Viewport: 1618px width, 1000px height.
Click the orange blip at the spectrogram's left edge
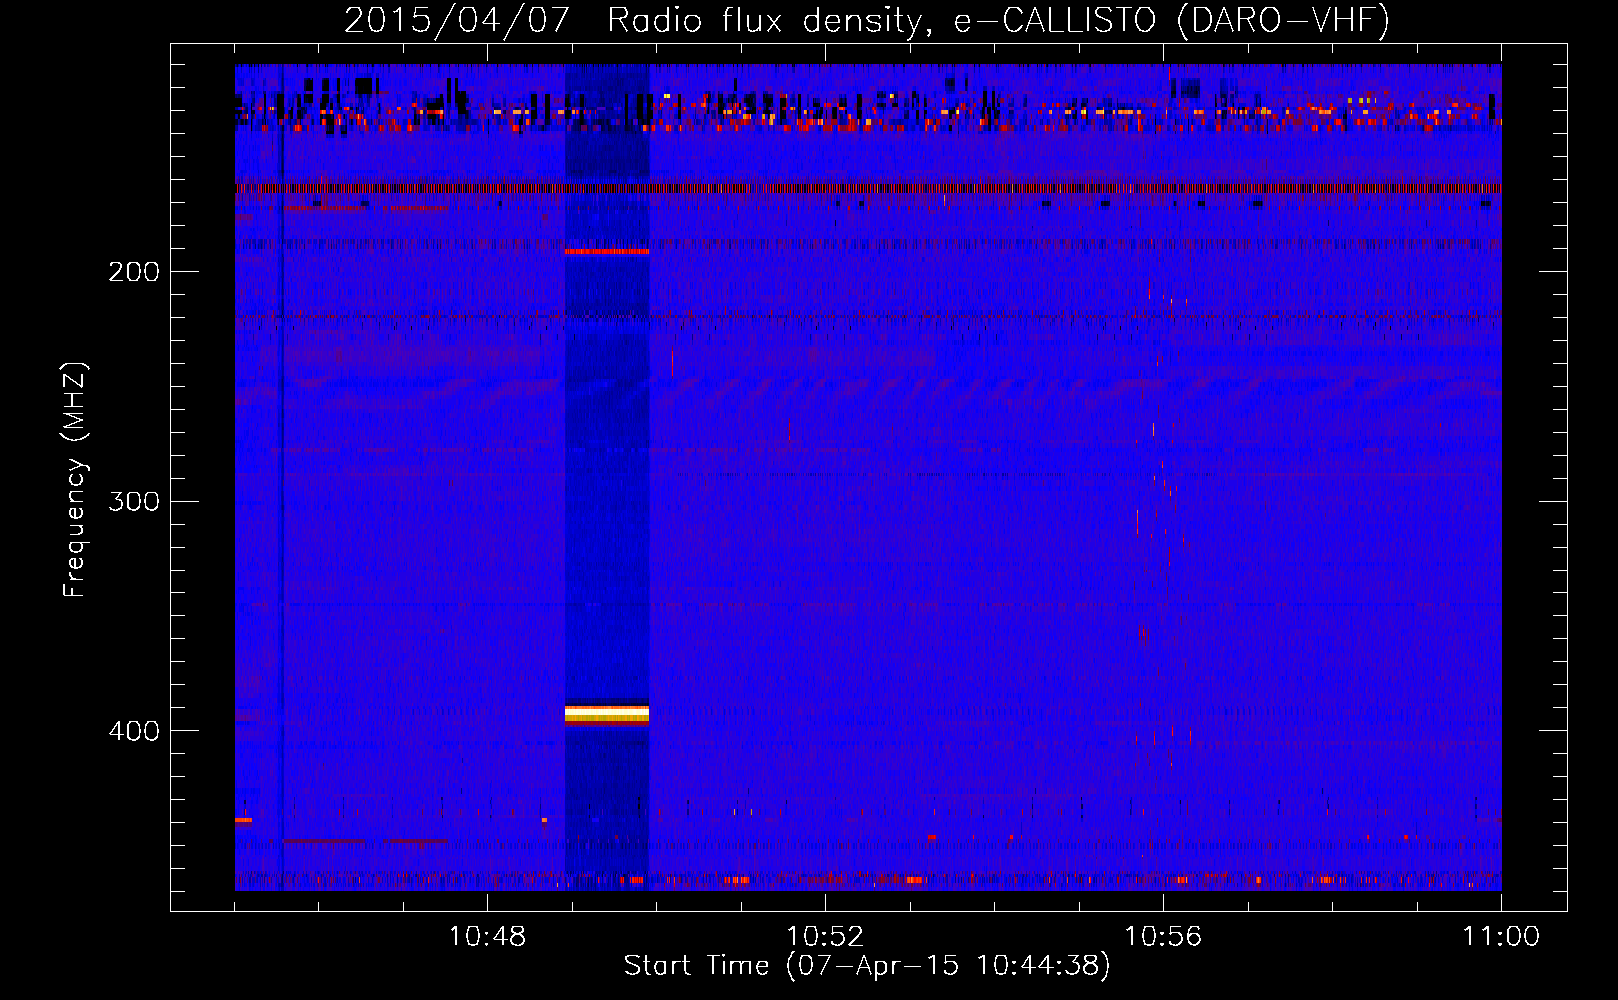(243, 820)
